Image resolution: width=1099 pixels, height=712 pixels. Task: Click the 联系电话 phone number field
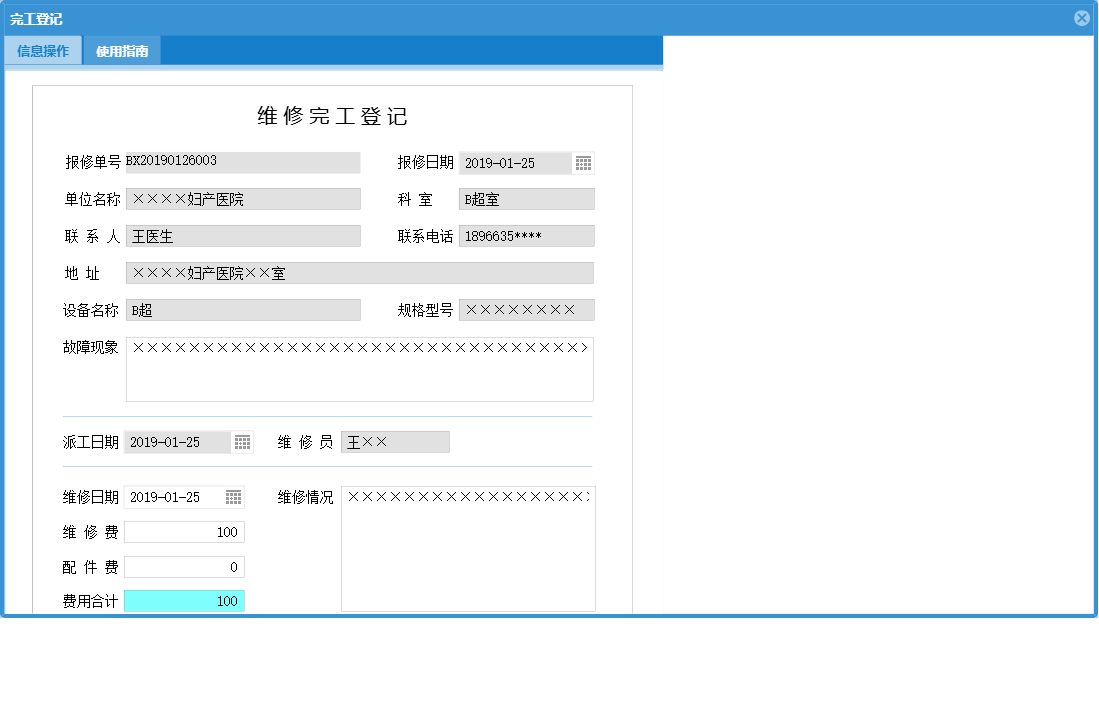click(x=527, y=235)
